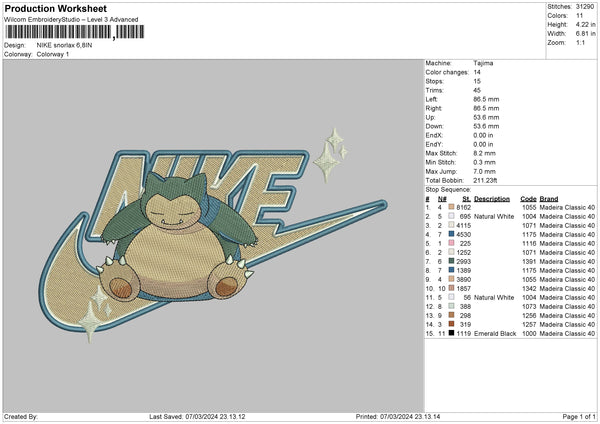This screenshot has height=424, width=600.
Task: Click the Color changes value 14
Action: 477,72
